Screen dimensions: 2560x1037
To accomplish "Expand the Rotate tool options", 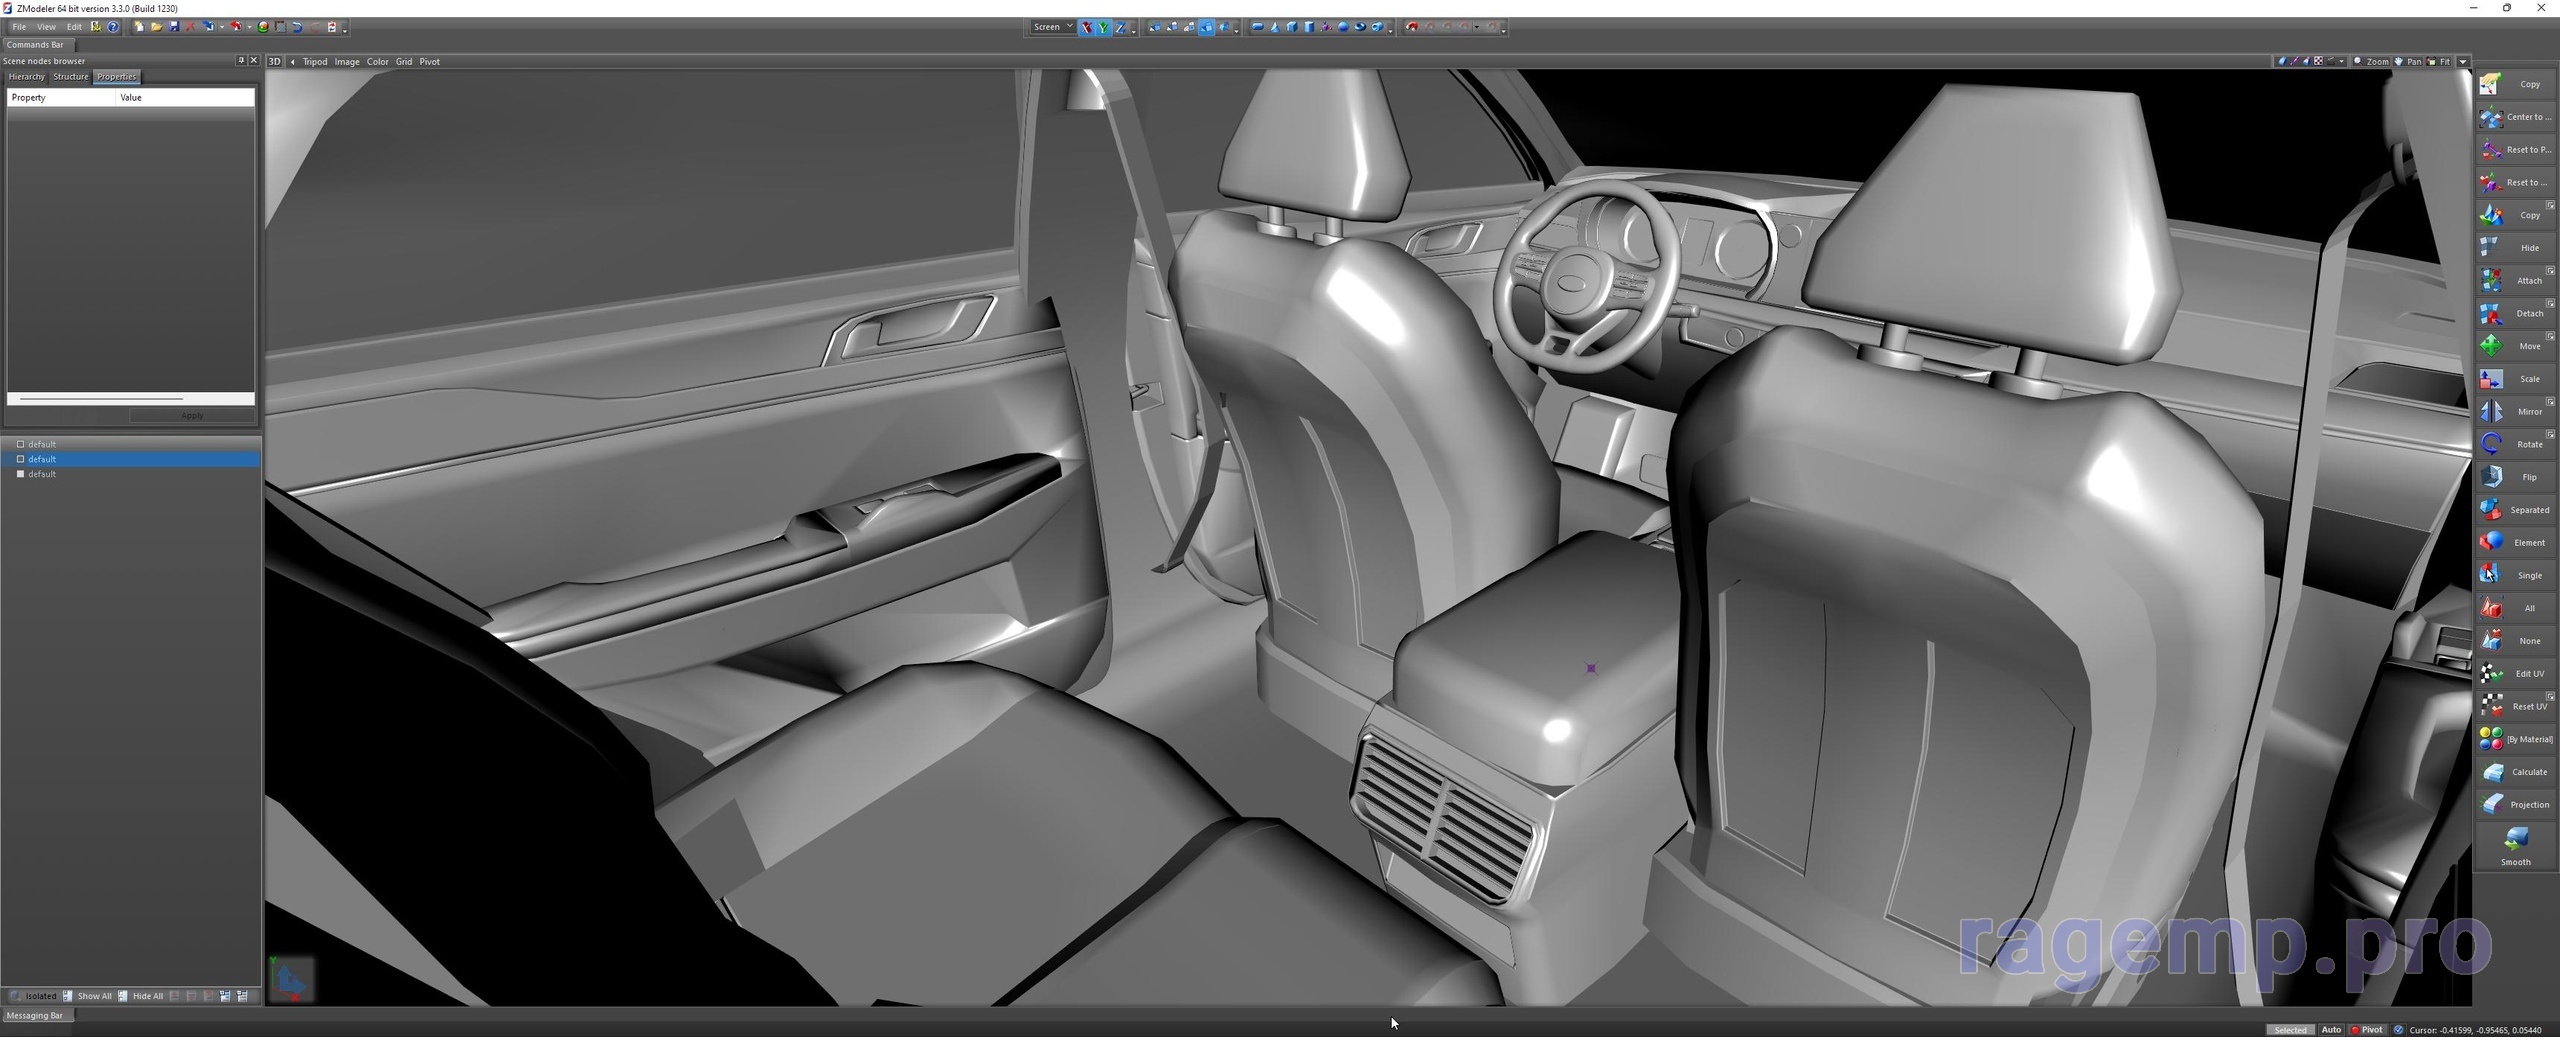I will 2550,435.
